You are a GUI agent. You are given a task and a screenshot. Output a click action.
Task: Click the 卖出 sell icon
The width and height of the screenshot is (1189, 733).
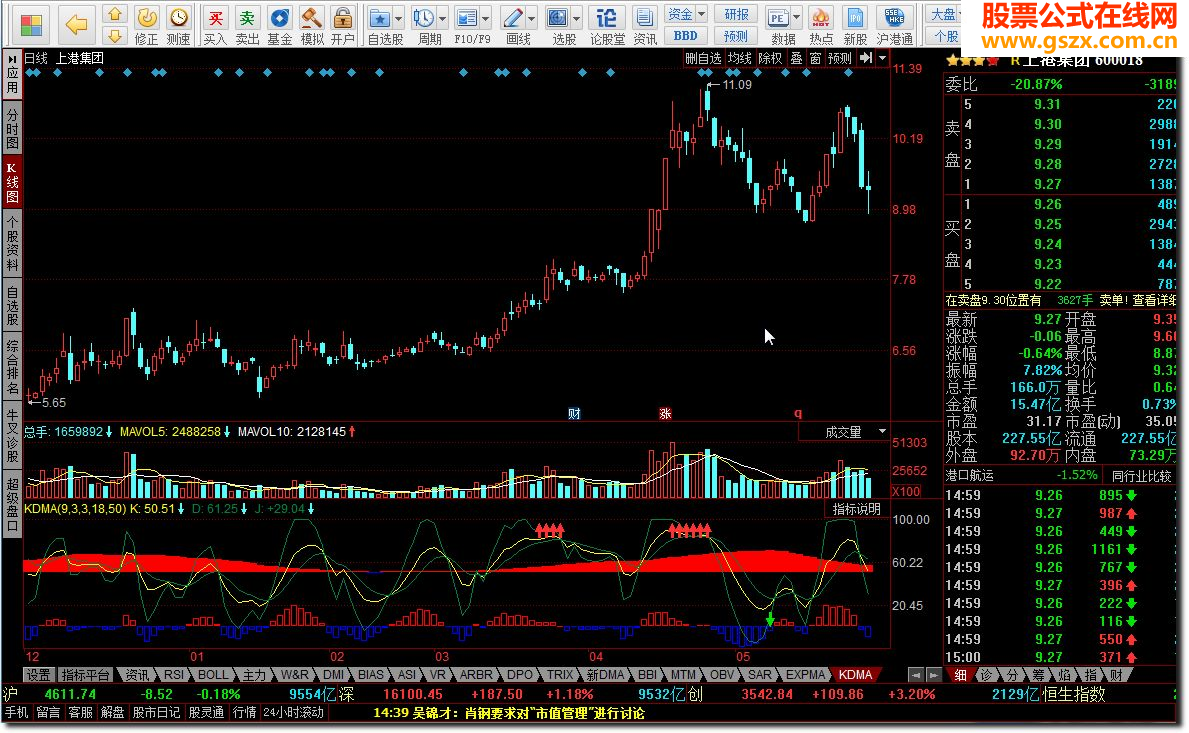pyautogui.click(x=247, y=24)
